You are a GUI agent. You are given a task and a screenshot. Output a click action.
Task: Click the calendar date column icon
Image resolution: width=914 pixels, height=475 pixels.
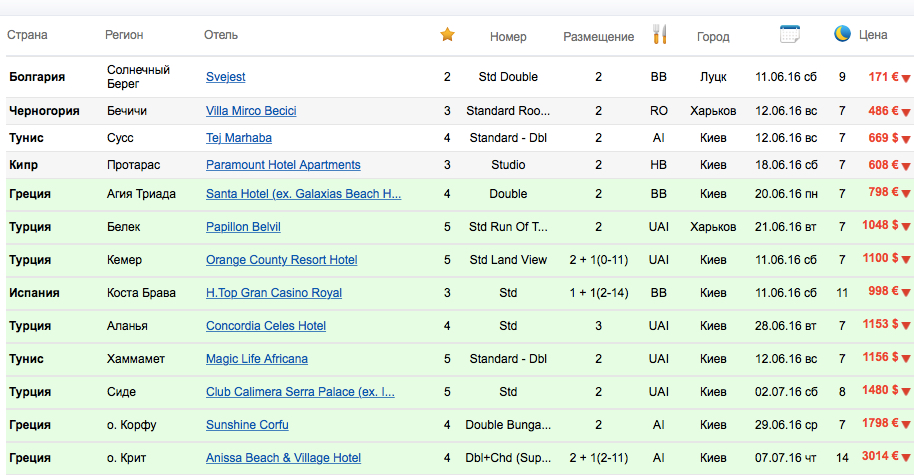coord(790,35)
